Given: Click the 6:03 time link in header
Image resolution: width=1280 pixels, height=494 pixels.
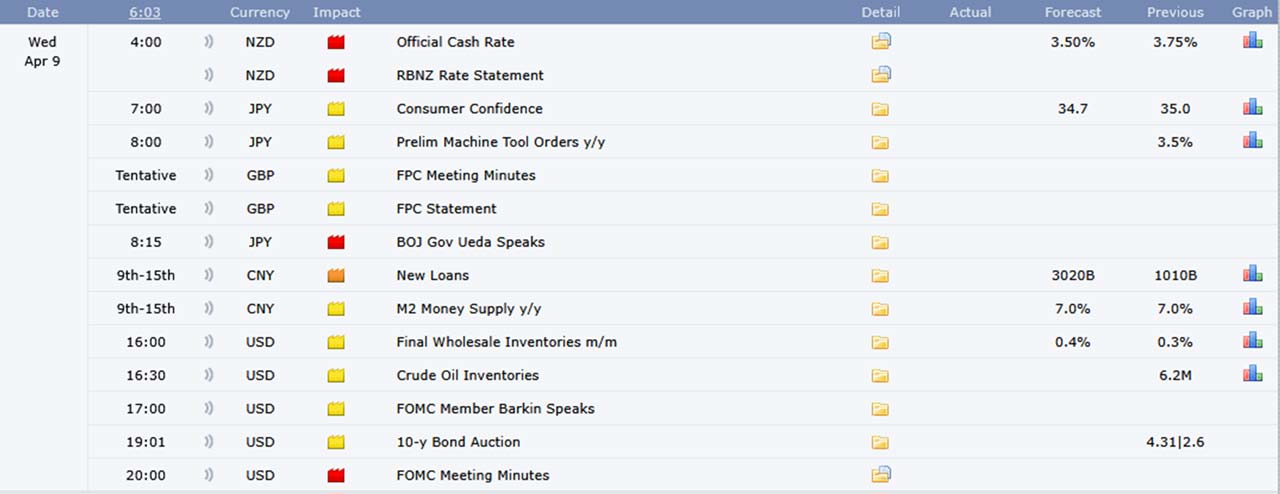Looking at the screenshot, I should [x=146, y=12].
